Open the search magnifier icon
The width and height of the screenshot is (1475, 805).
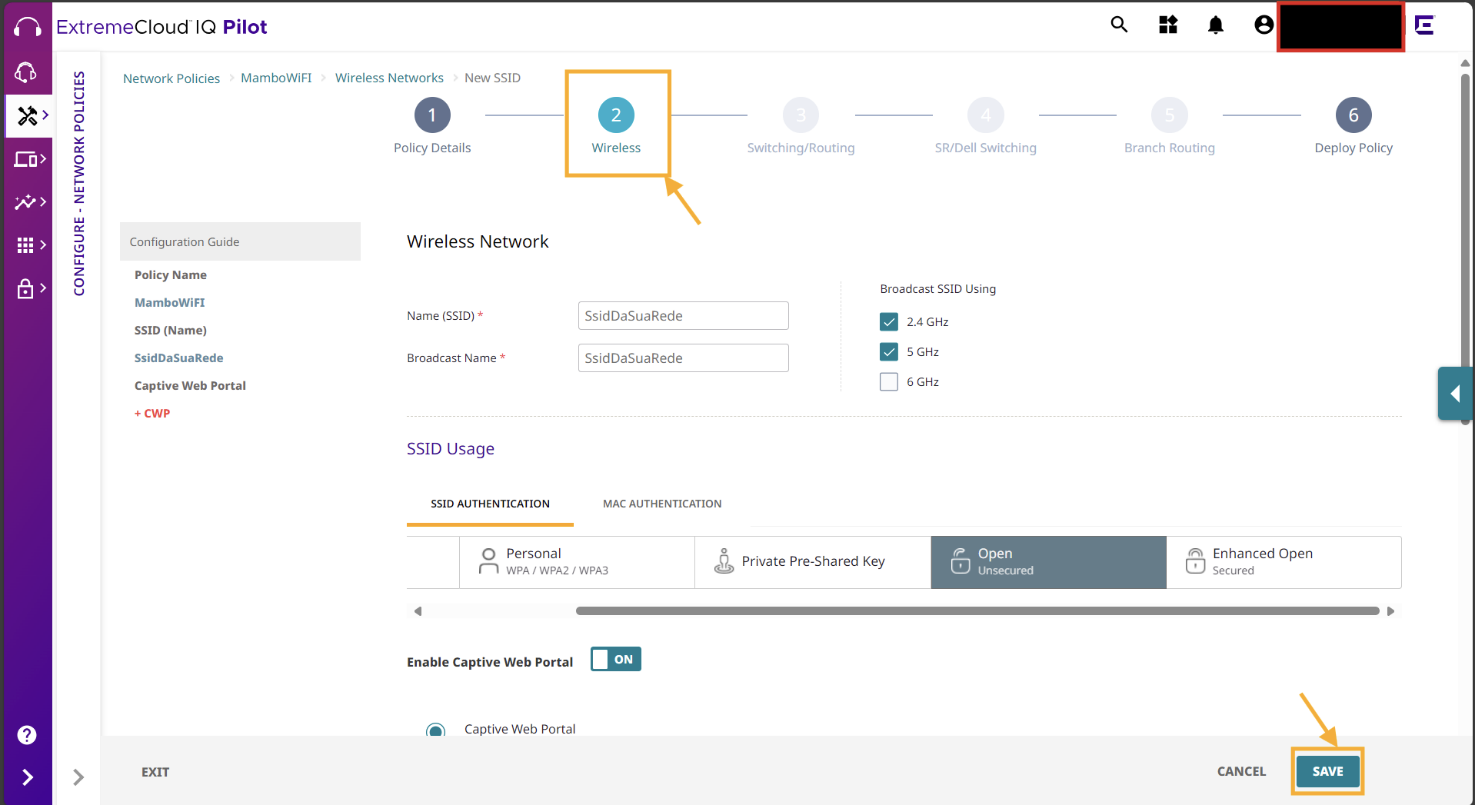tap(1119, 25)
